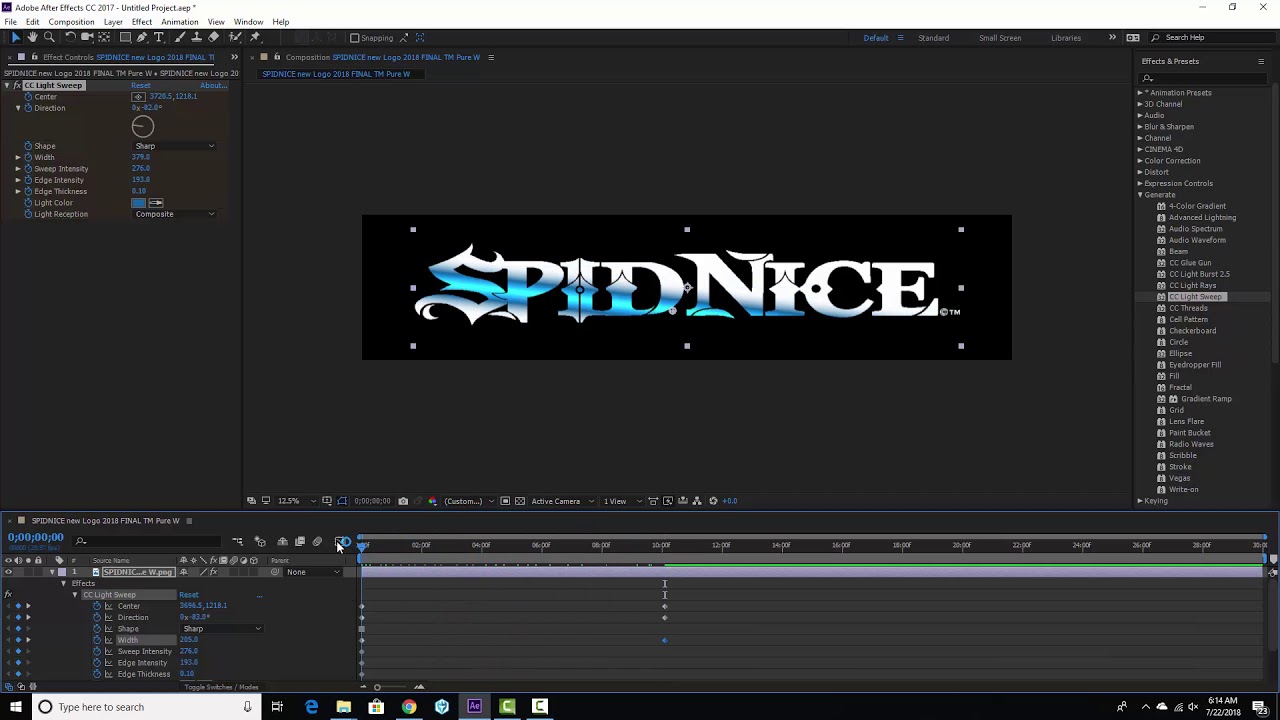Open the Light Reception Composite dropdown
This screenshot has width=1280, height=720.
point(175,214)
